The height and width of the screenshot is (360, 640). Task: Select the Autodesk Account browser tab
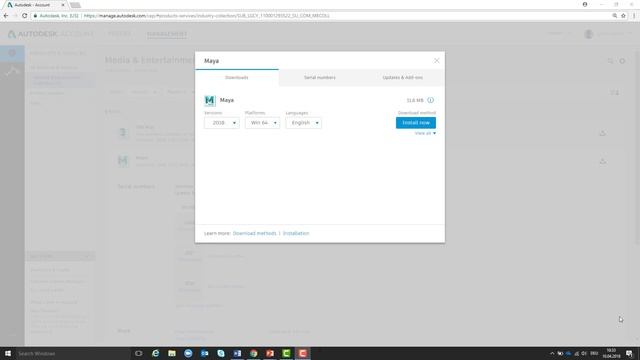point(35,5)
